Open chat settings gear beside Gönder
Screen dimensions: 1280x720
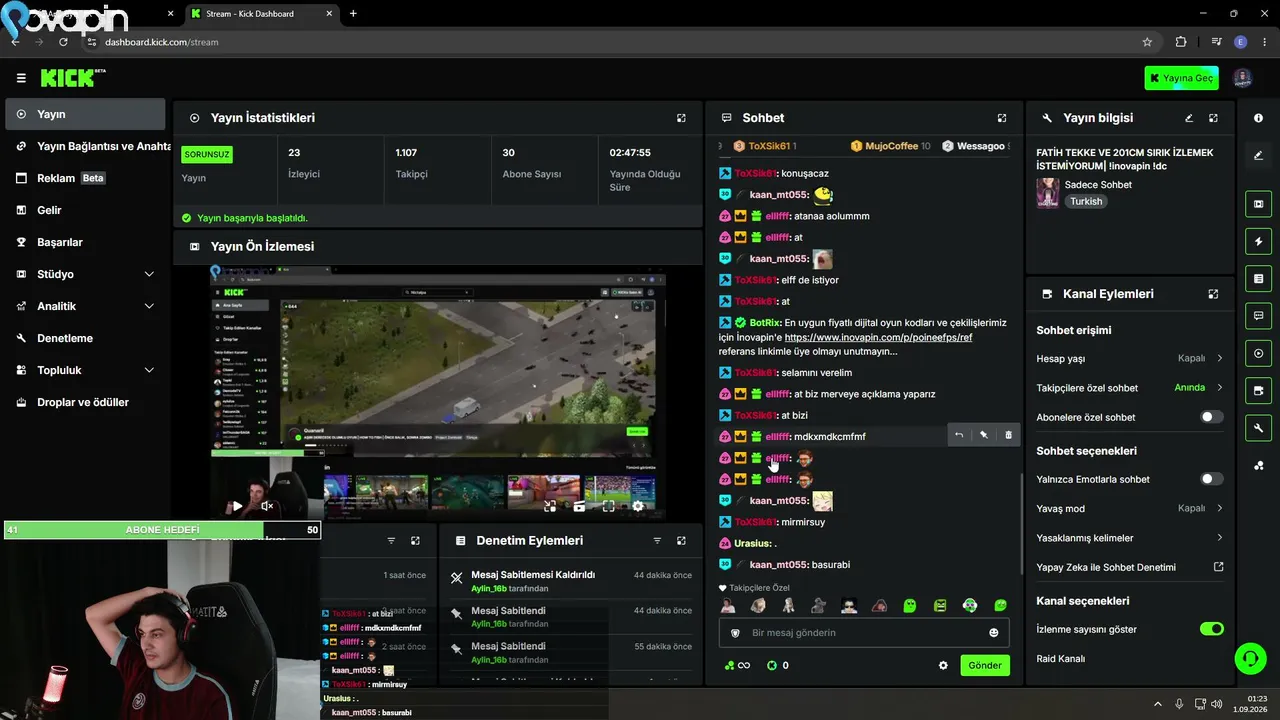943,665
